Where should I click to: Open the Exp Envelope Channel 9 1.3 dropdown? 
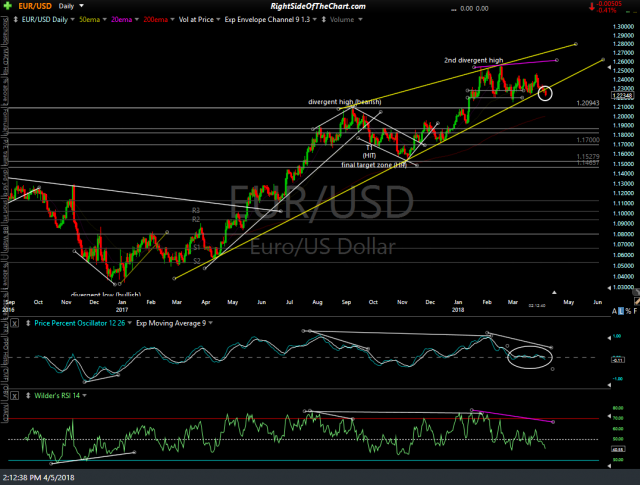click(315, 20)
